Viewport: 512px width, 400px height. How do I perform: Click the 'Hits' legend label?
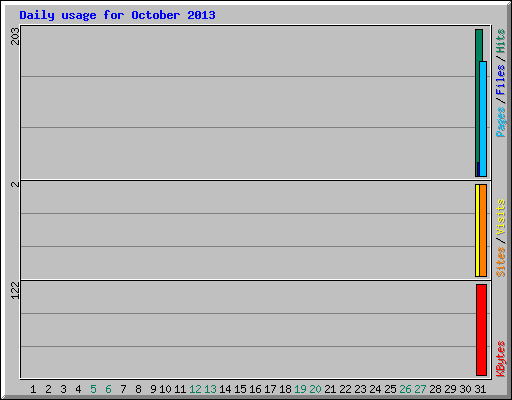coord(500,41)
